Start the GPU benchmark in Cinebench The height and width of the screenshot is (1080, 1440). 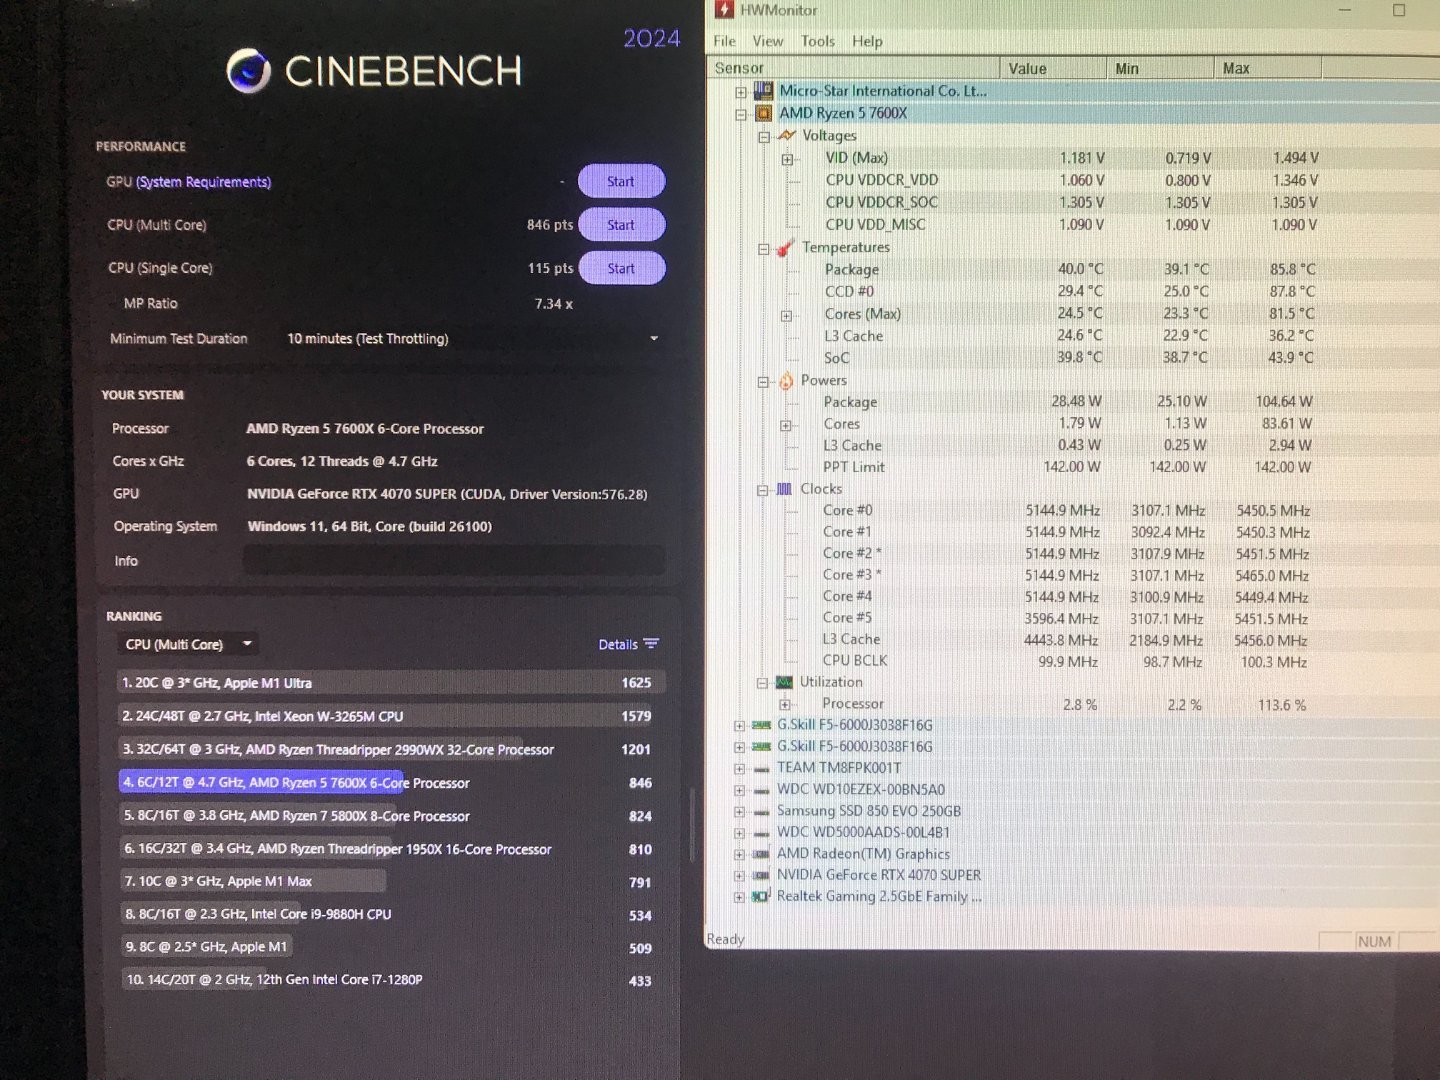pos(621,181)
